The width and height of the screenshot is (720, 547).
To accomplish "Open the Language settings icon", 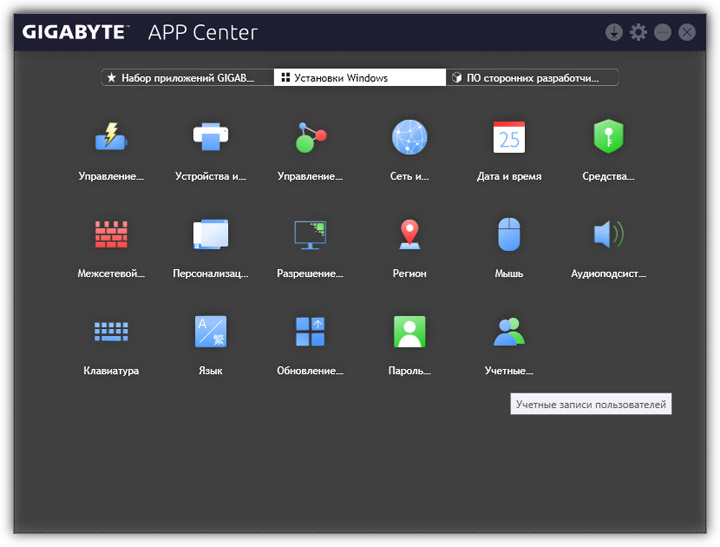I will tap(210, 331).
